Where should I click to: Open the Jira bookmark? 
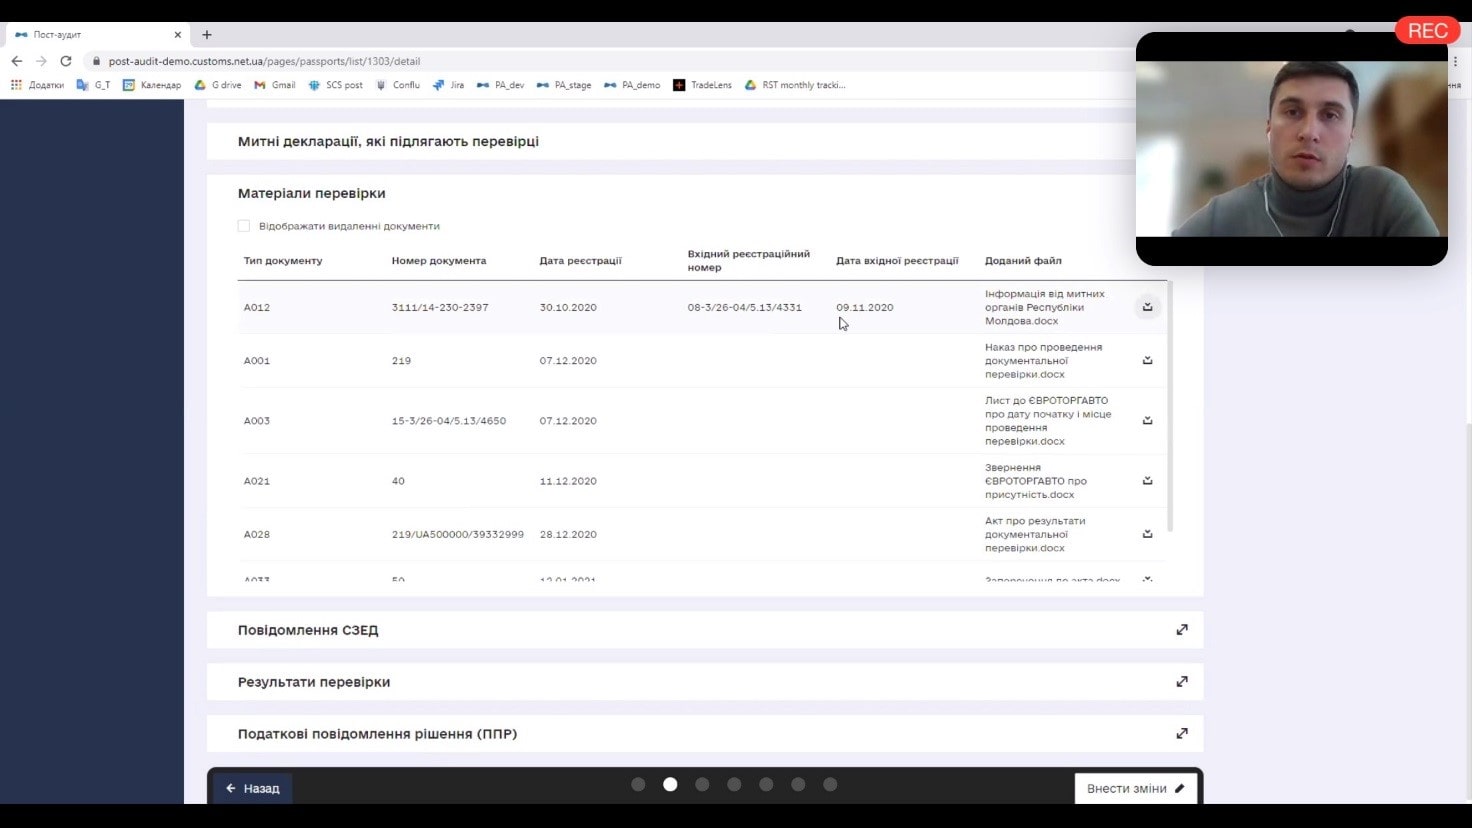448,85
